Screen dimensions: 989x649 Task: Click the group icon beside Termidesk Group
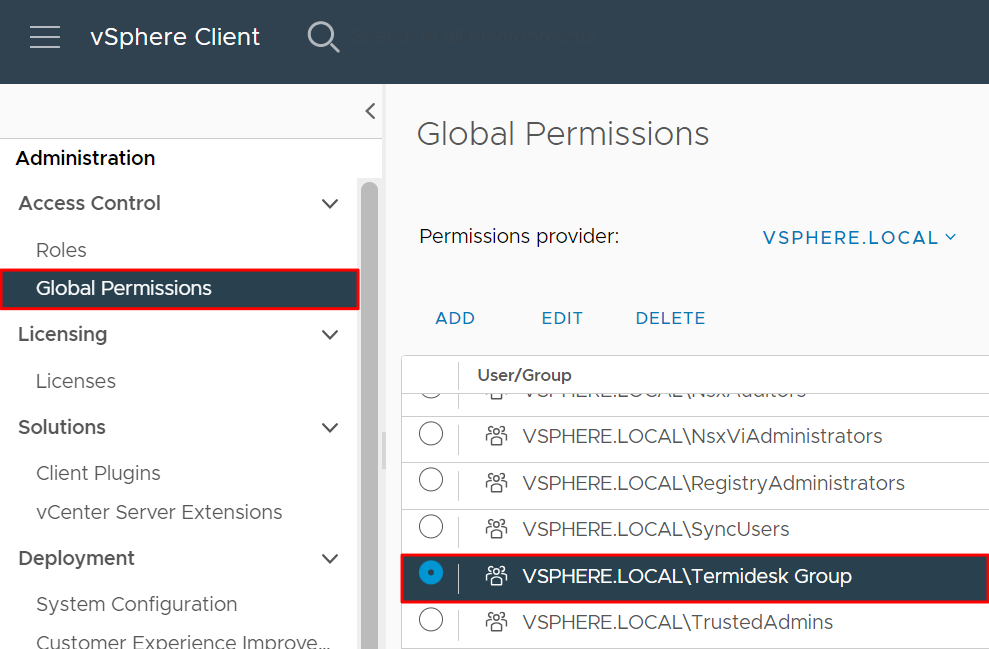pos(496,576)
